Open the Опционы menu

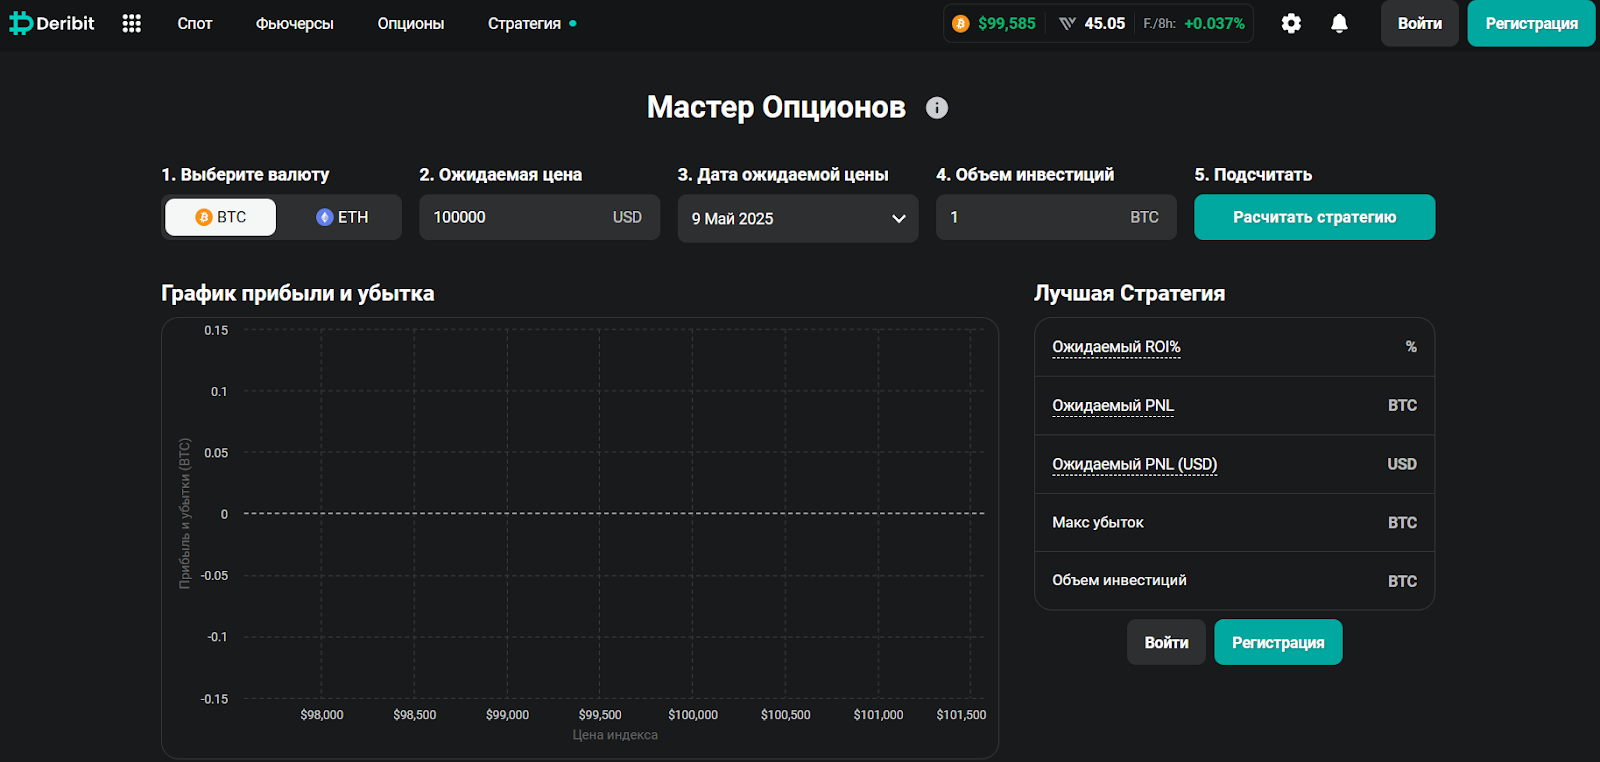[411, 23]
